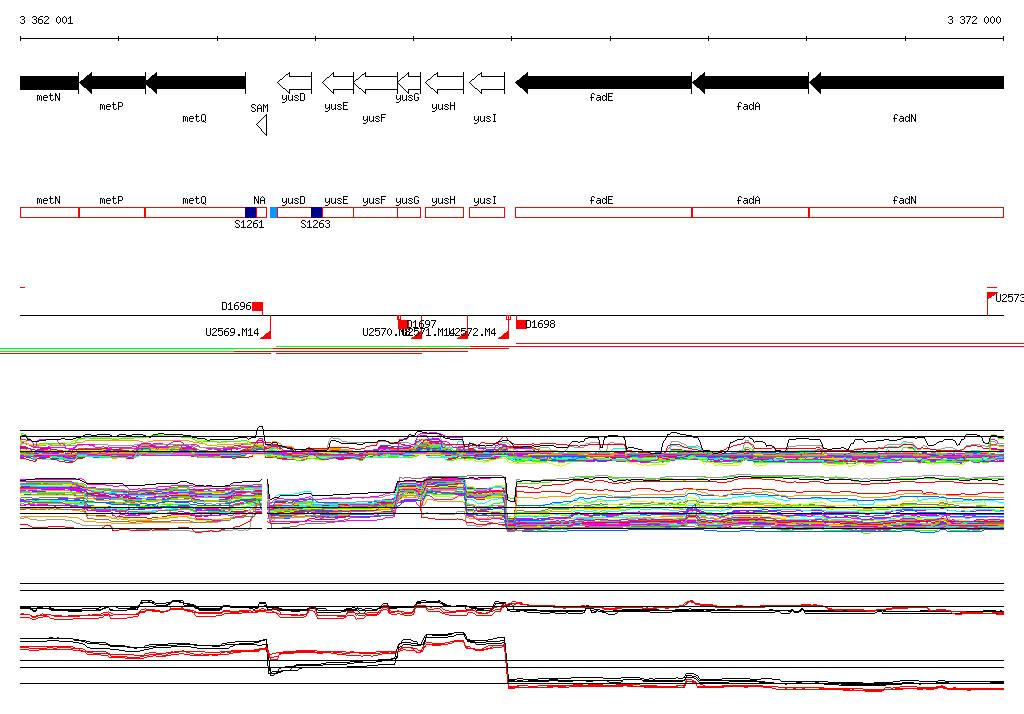Select the white yusH gene arrow

pos(444,82)
